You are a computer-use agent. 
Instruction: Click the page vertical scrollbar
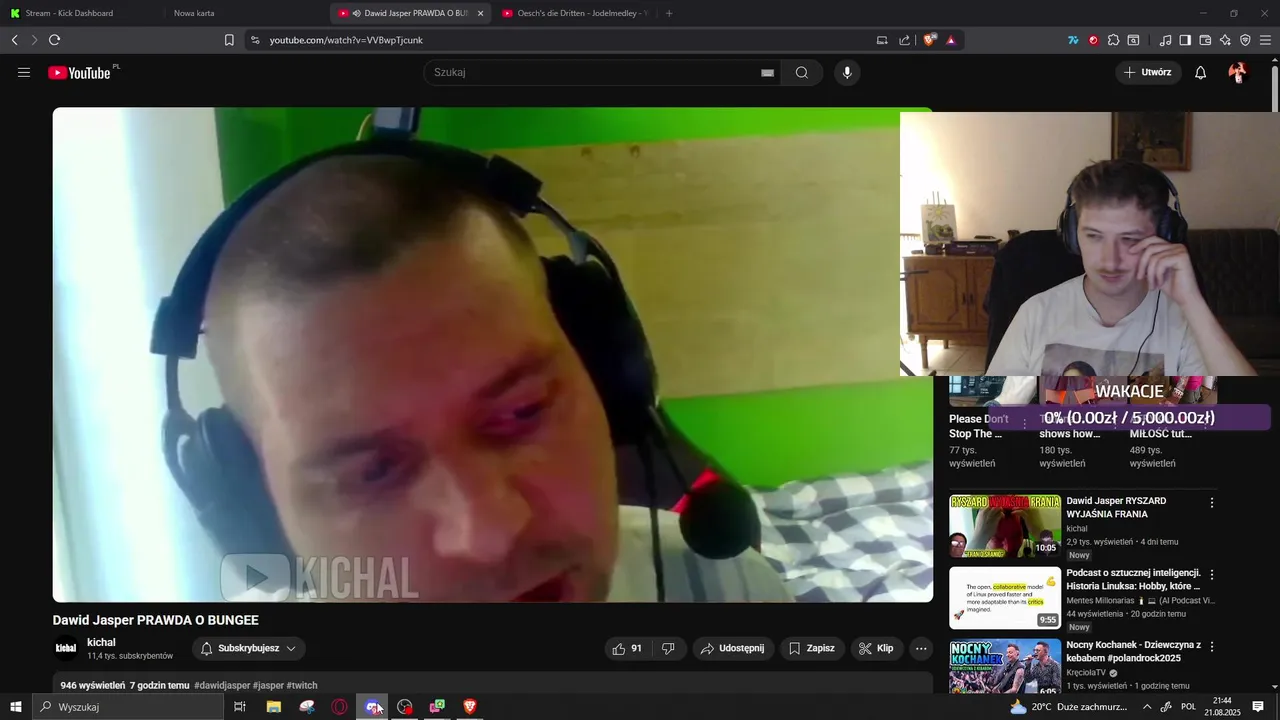1274,88
